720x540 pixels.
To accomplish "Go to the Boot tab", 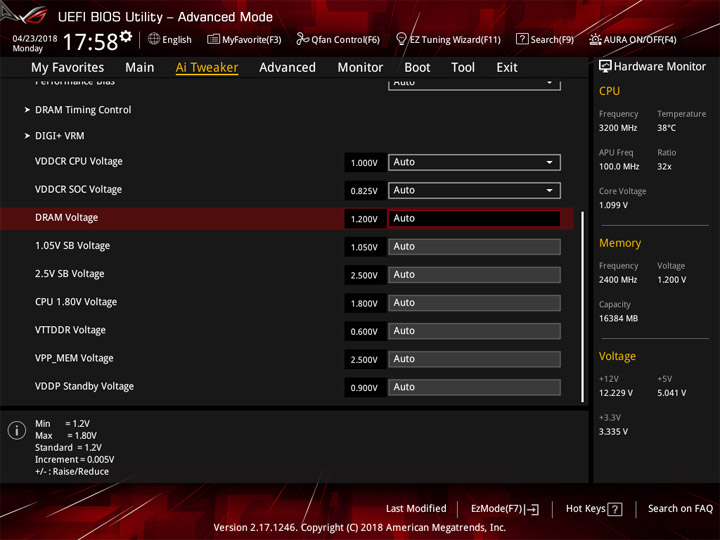I will pyautogui.click(x=417, y=68).
